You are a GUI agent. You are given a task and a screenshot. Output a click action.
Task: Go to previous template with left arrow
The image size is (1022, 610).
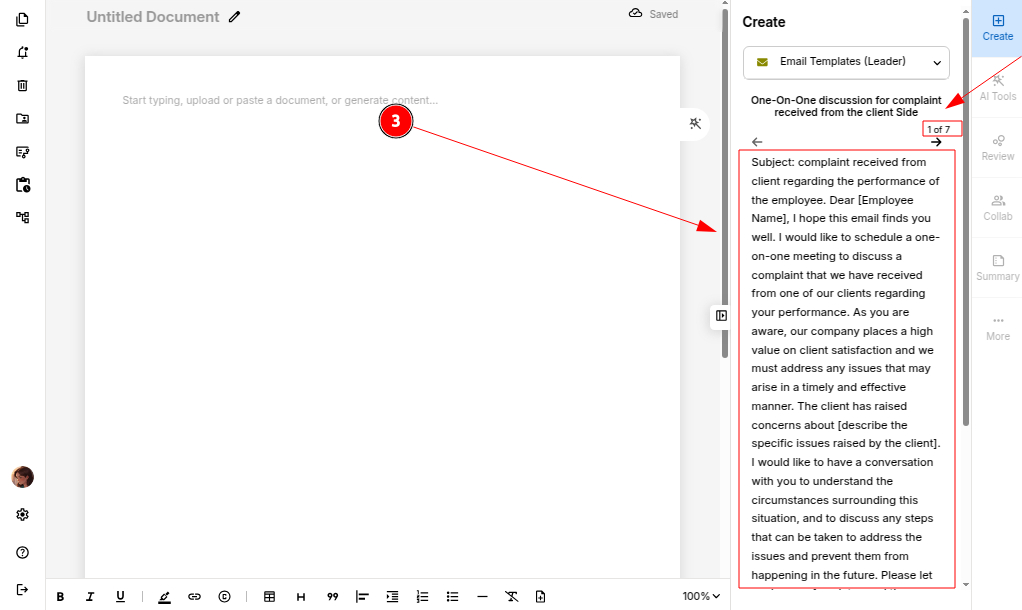coord(757,142)
